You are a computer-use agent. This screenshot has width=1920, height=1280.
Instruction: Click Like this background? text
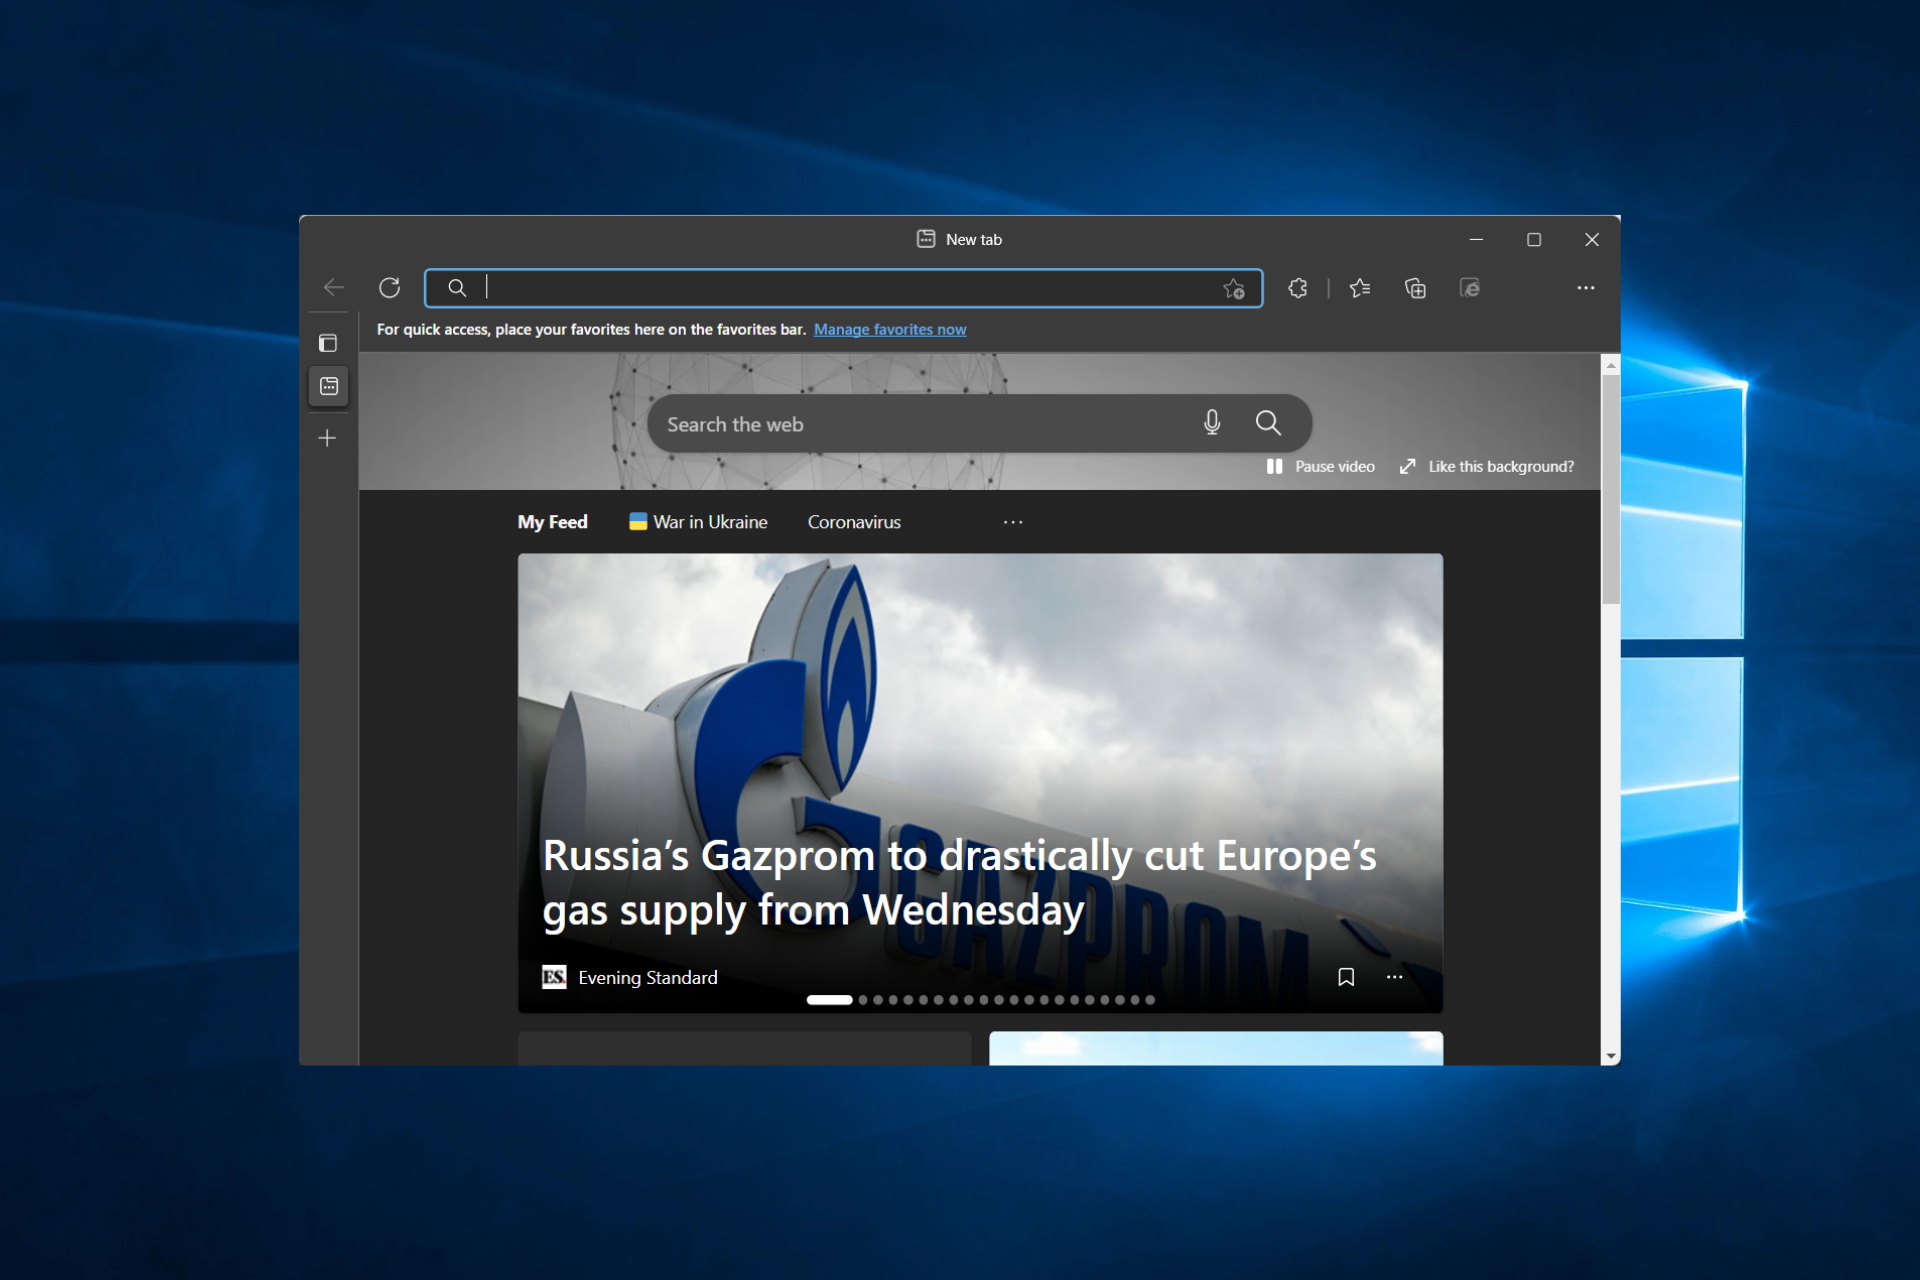[x=1501, y=466]
